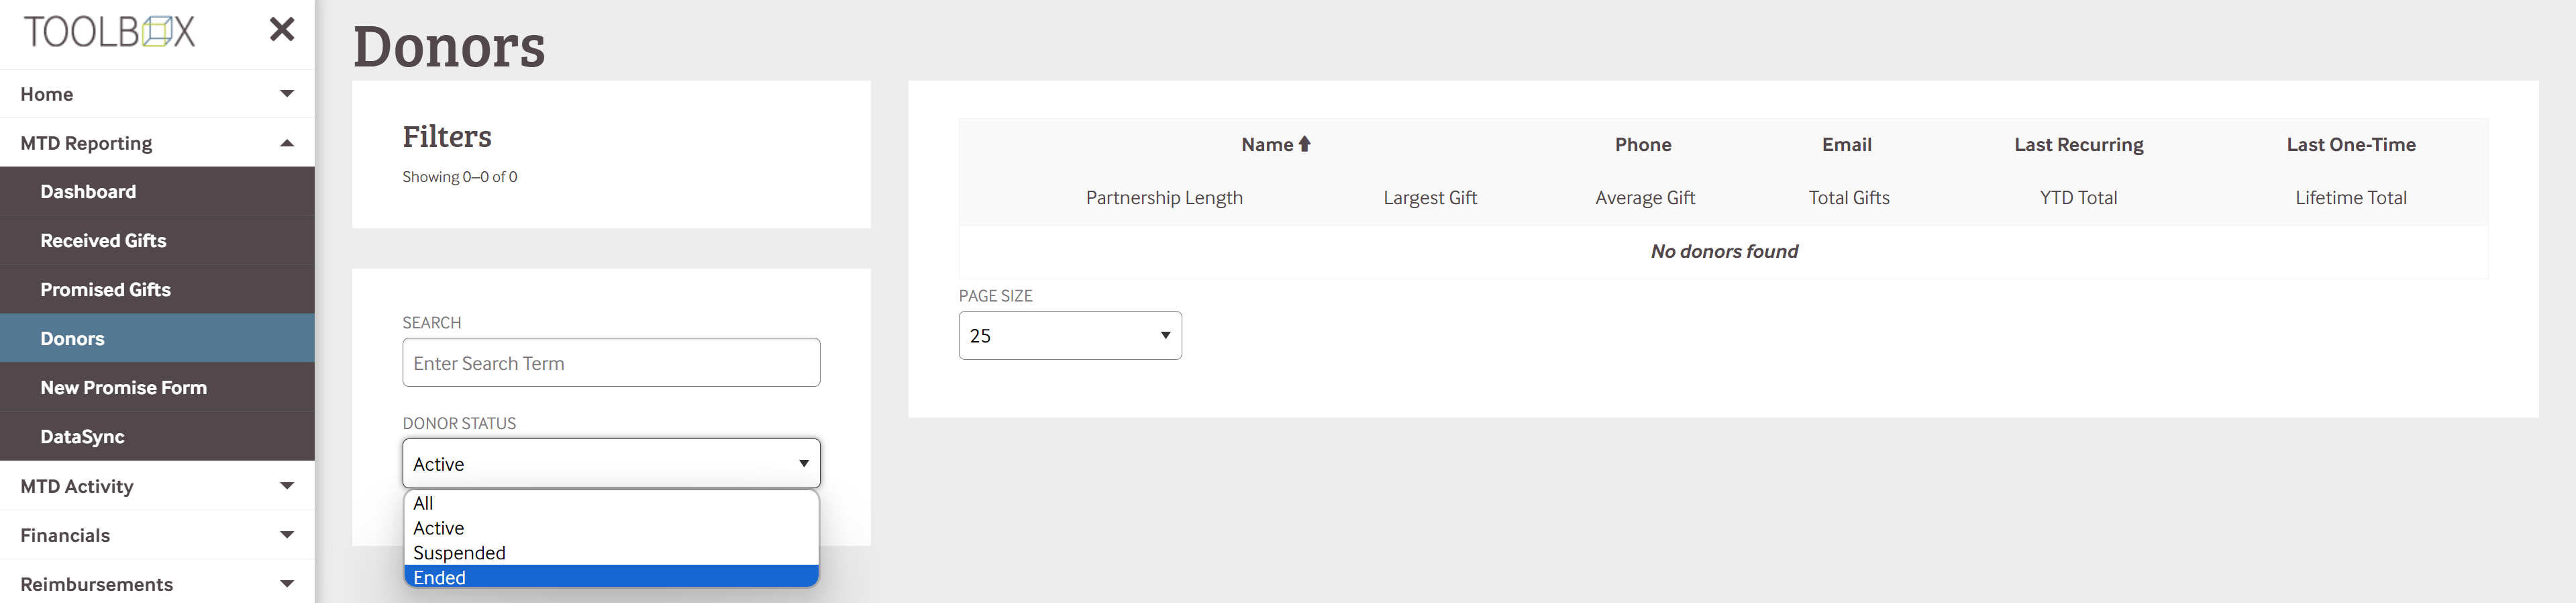Select the New Promise Form item
The height and width of the screenshot is (603, 2576).
click(123, 388)
